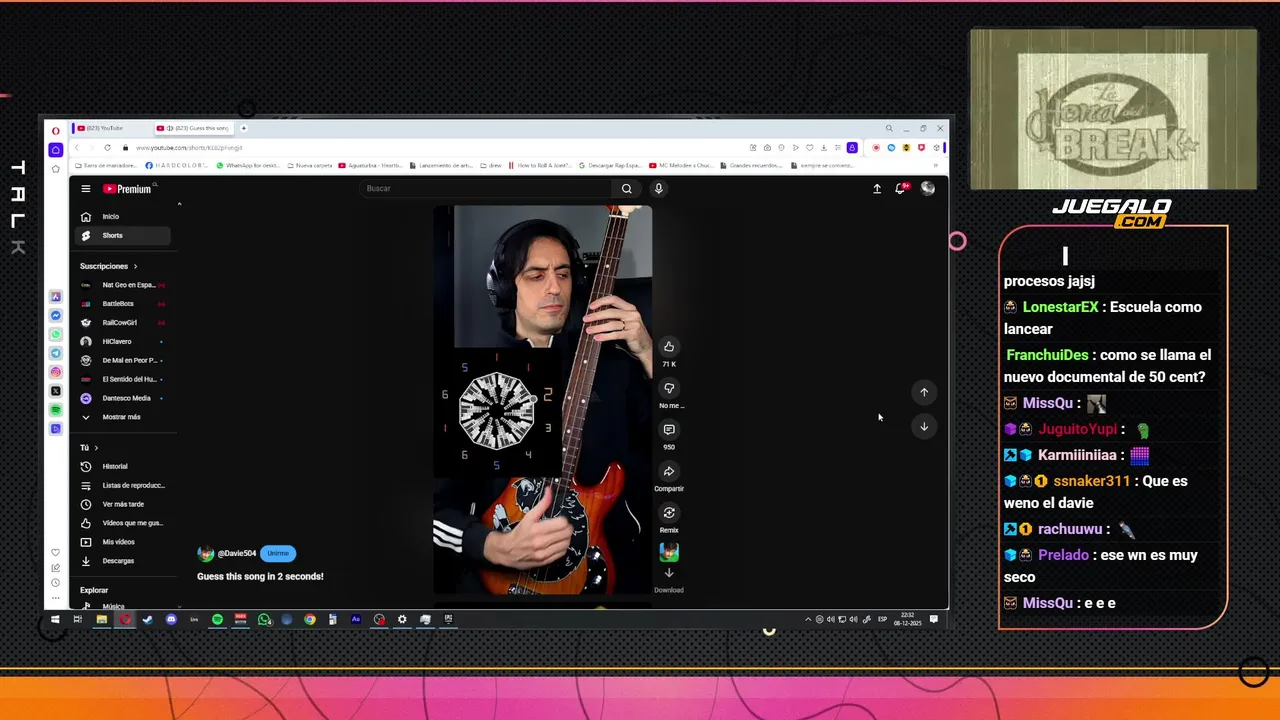The width and height of the screenshot is (1280, 720).
Task: Activate voice search microphone icon
Action: coord(658,188)
